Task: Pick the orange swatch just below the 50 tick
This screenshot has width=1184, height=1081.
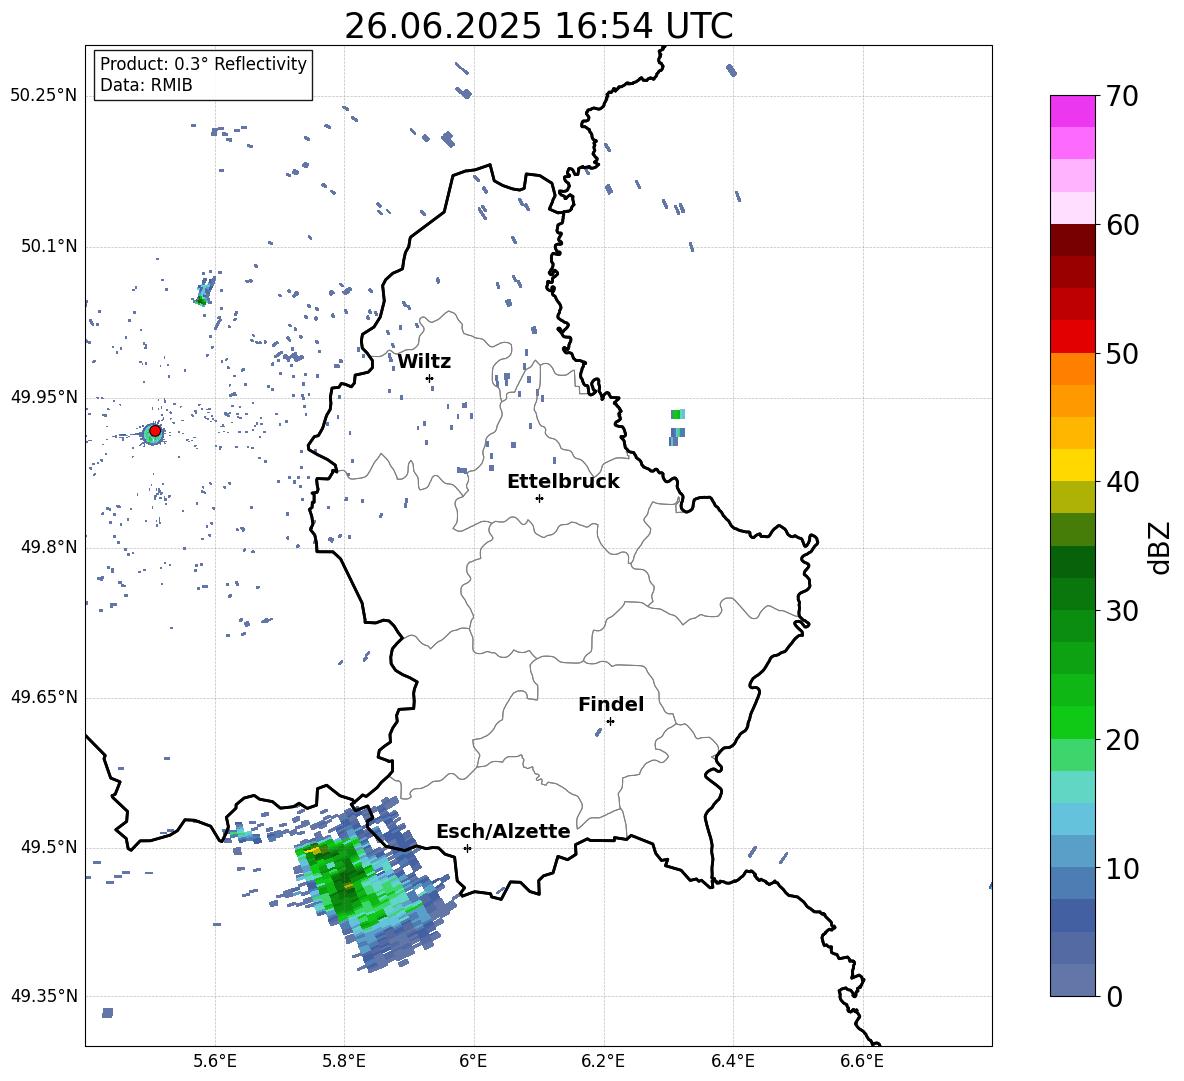Action: (1072, 368)
